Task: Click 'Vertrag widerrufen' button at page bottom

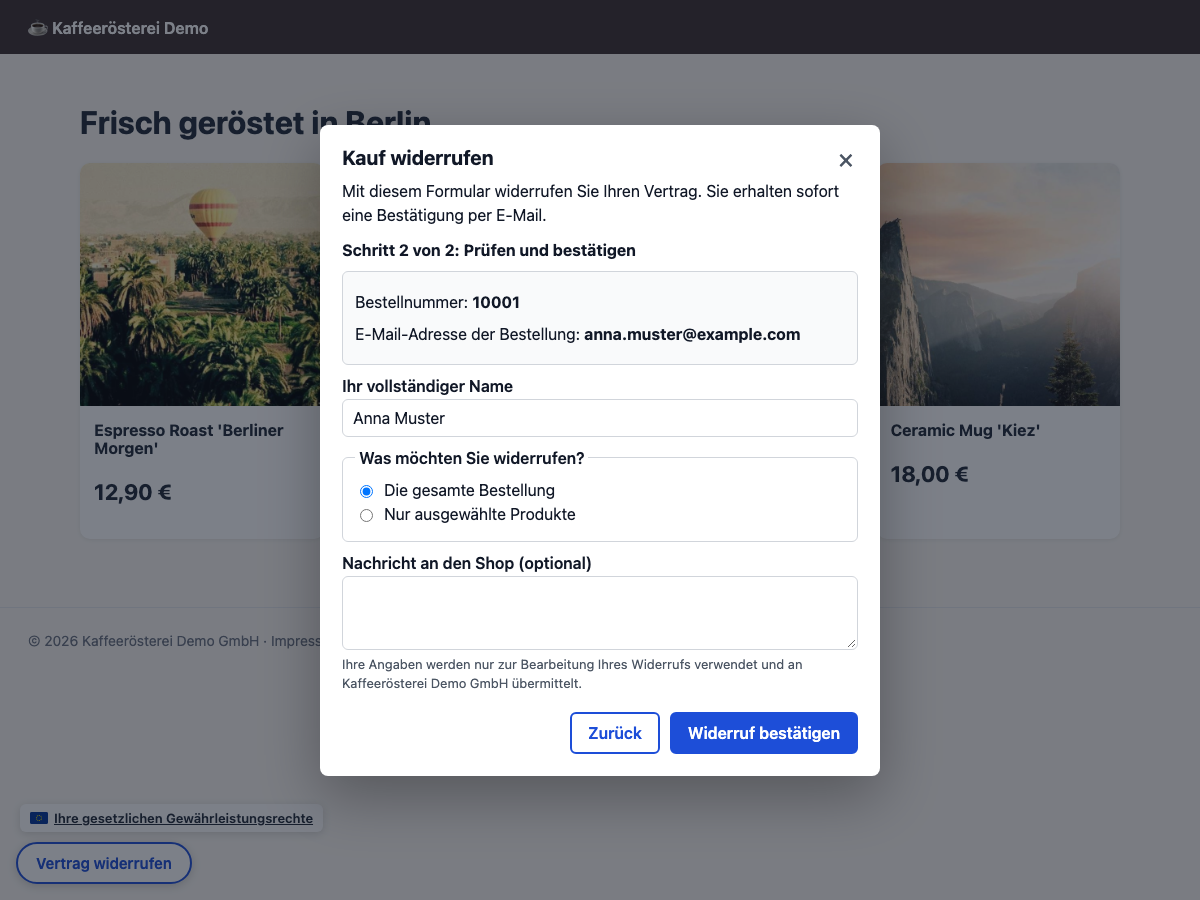Action: point(104,863)
